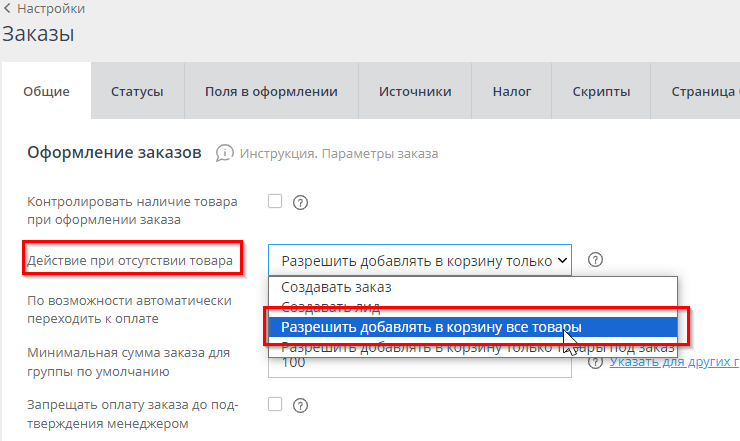Viewport: 740px width, 441px height.
Task: Click help icon next to minimum order amount field
Action: coord(596,362)
